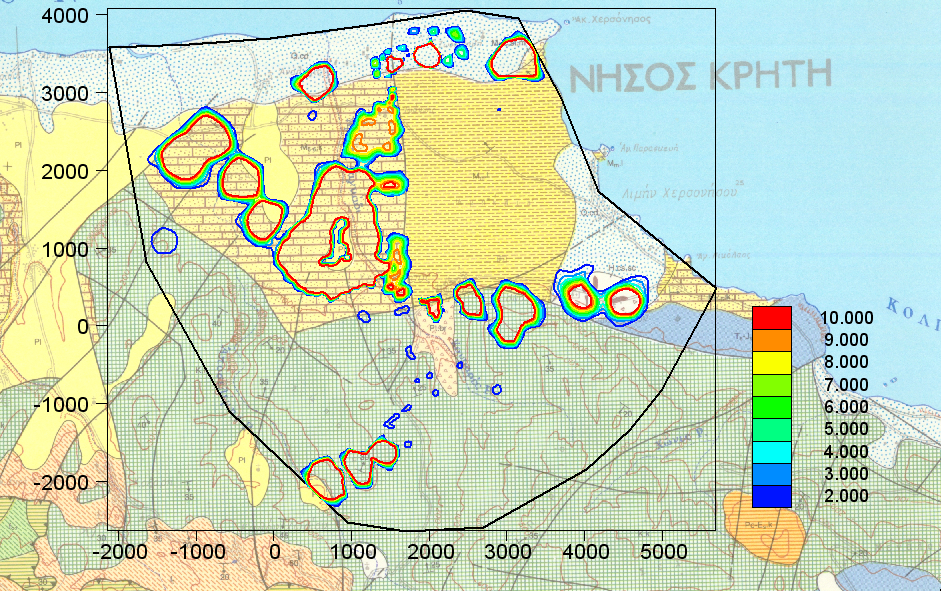Select the vertical axis label "1000"
The image size is (941, 591).
point(65,249)
